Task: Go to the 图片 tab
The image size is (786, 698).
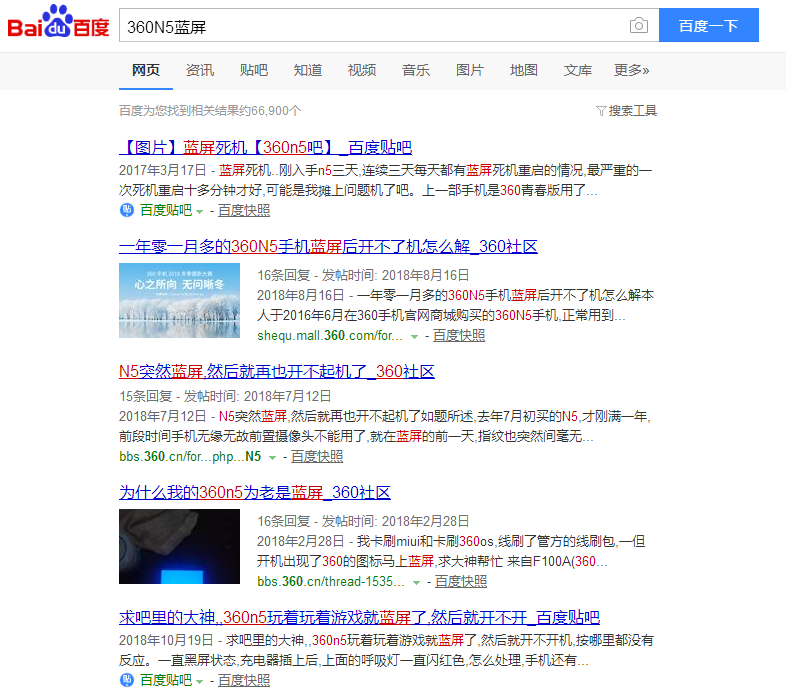Action: (x=470, y=70)
